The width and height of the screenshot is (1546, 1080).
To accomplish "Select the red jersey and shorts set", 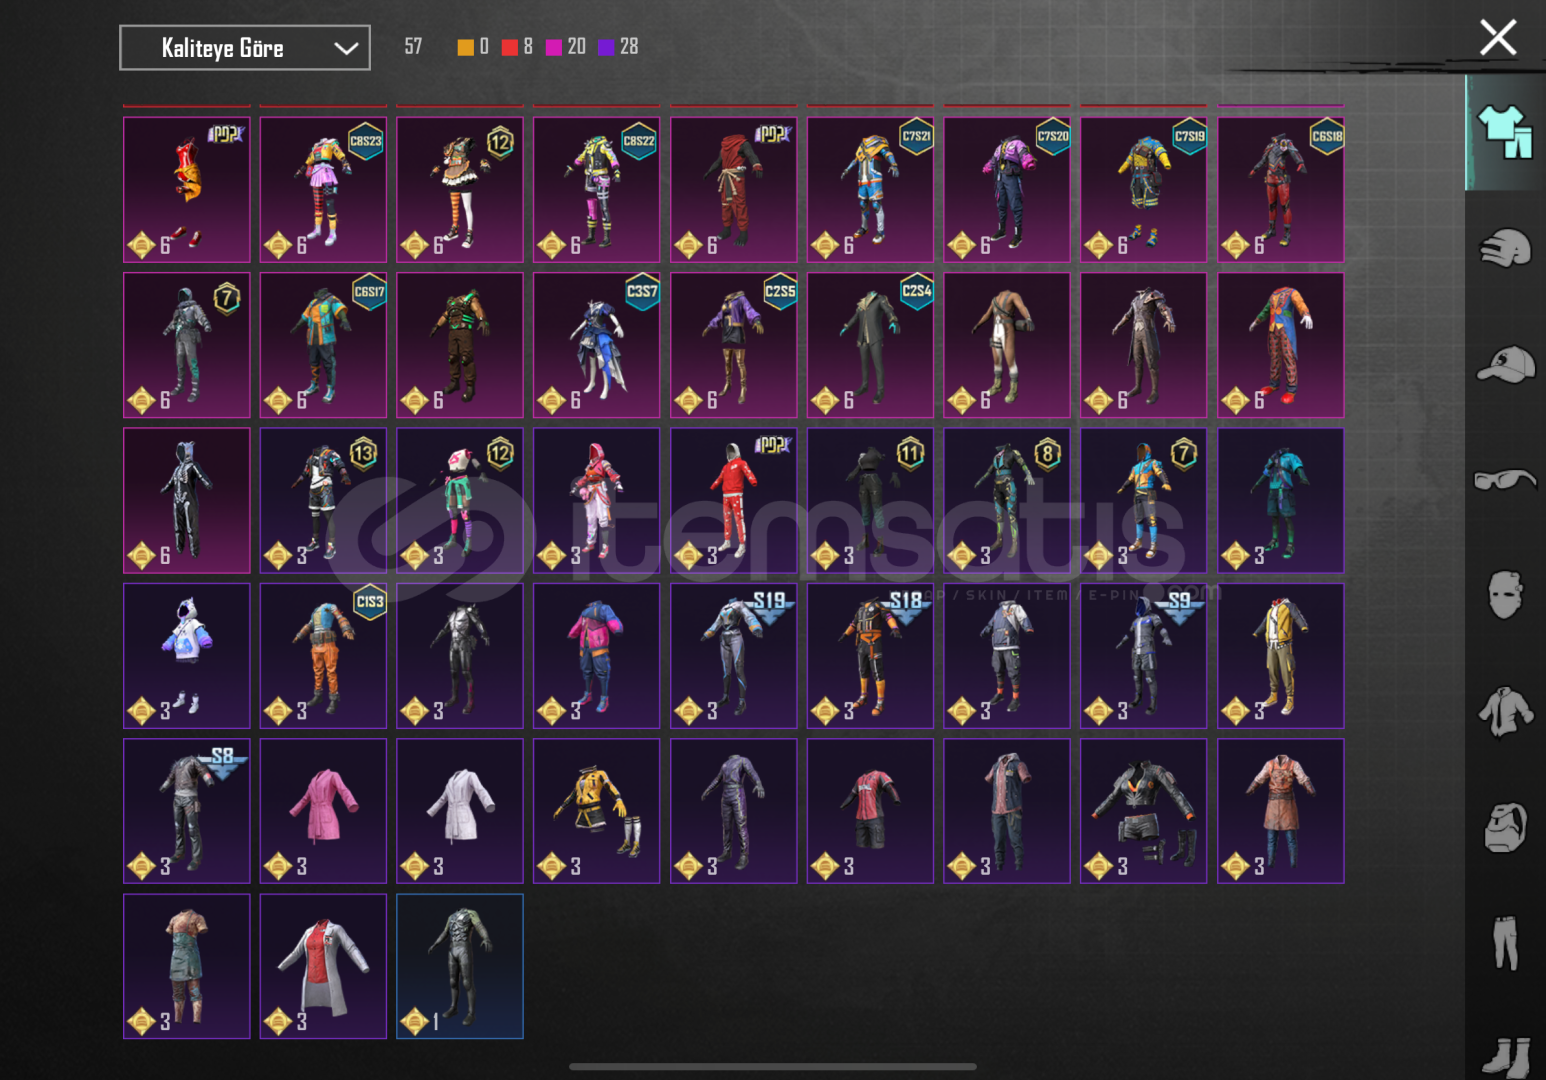I will (x=870, y=811).
